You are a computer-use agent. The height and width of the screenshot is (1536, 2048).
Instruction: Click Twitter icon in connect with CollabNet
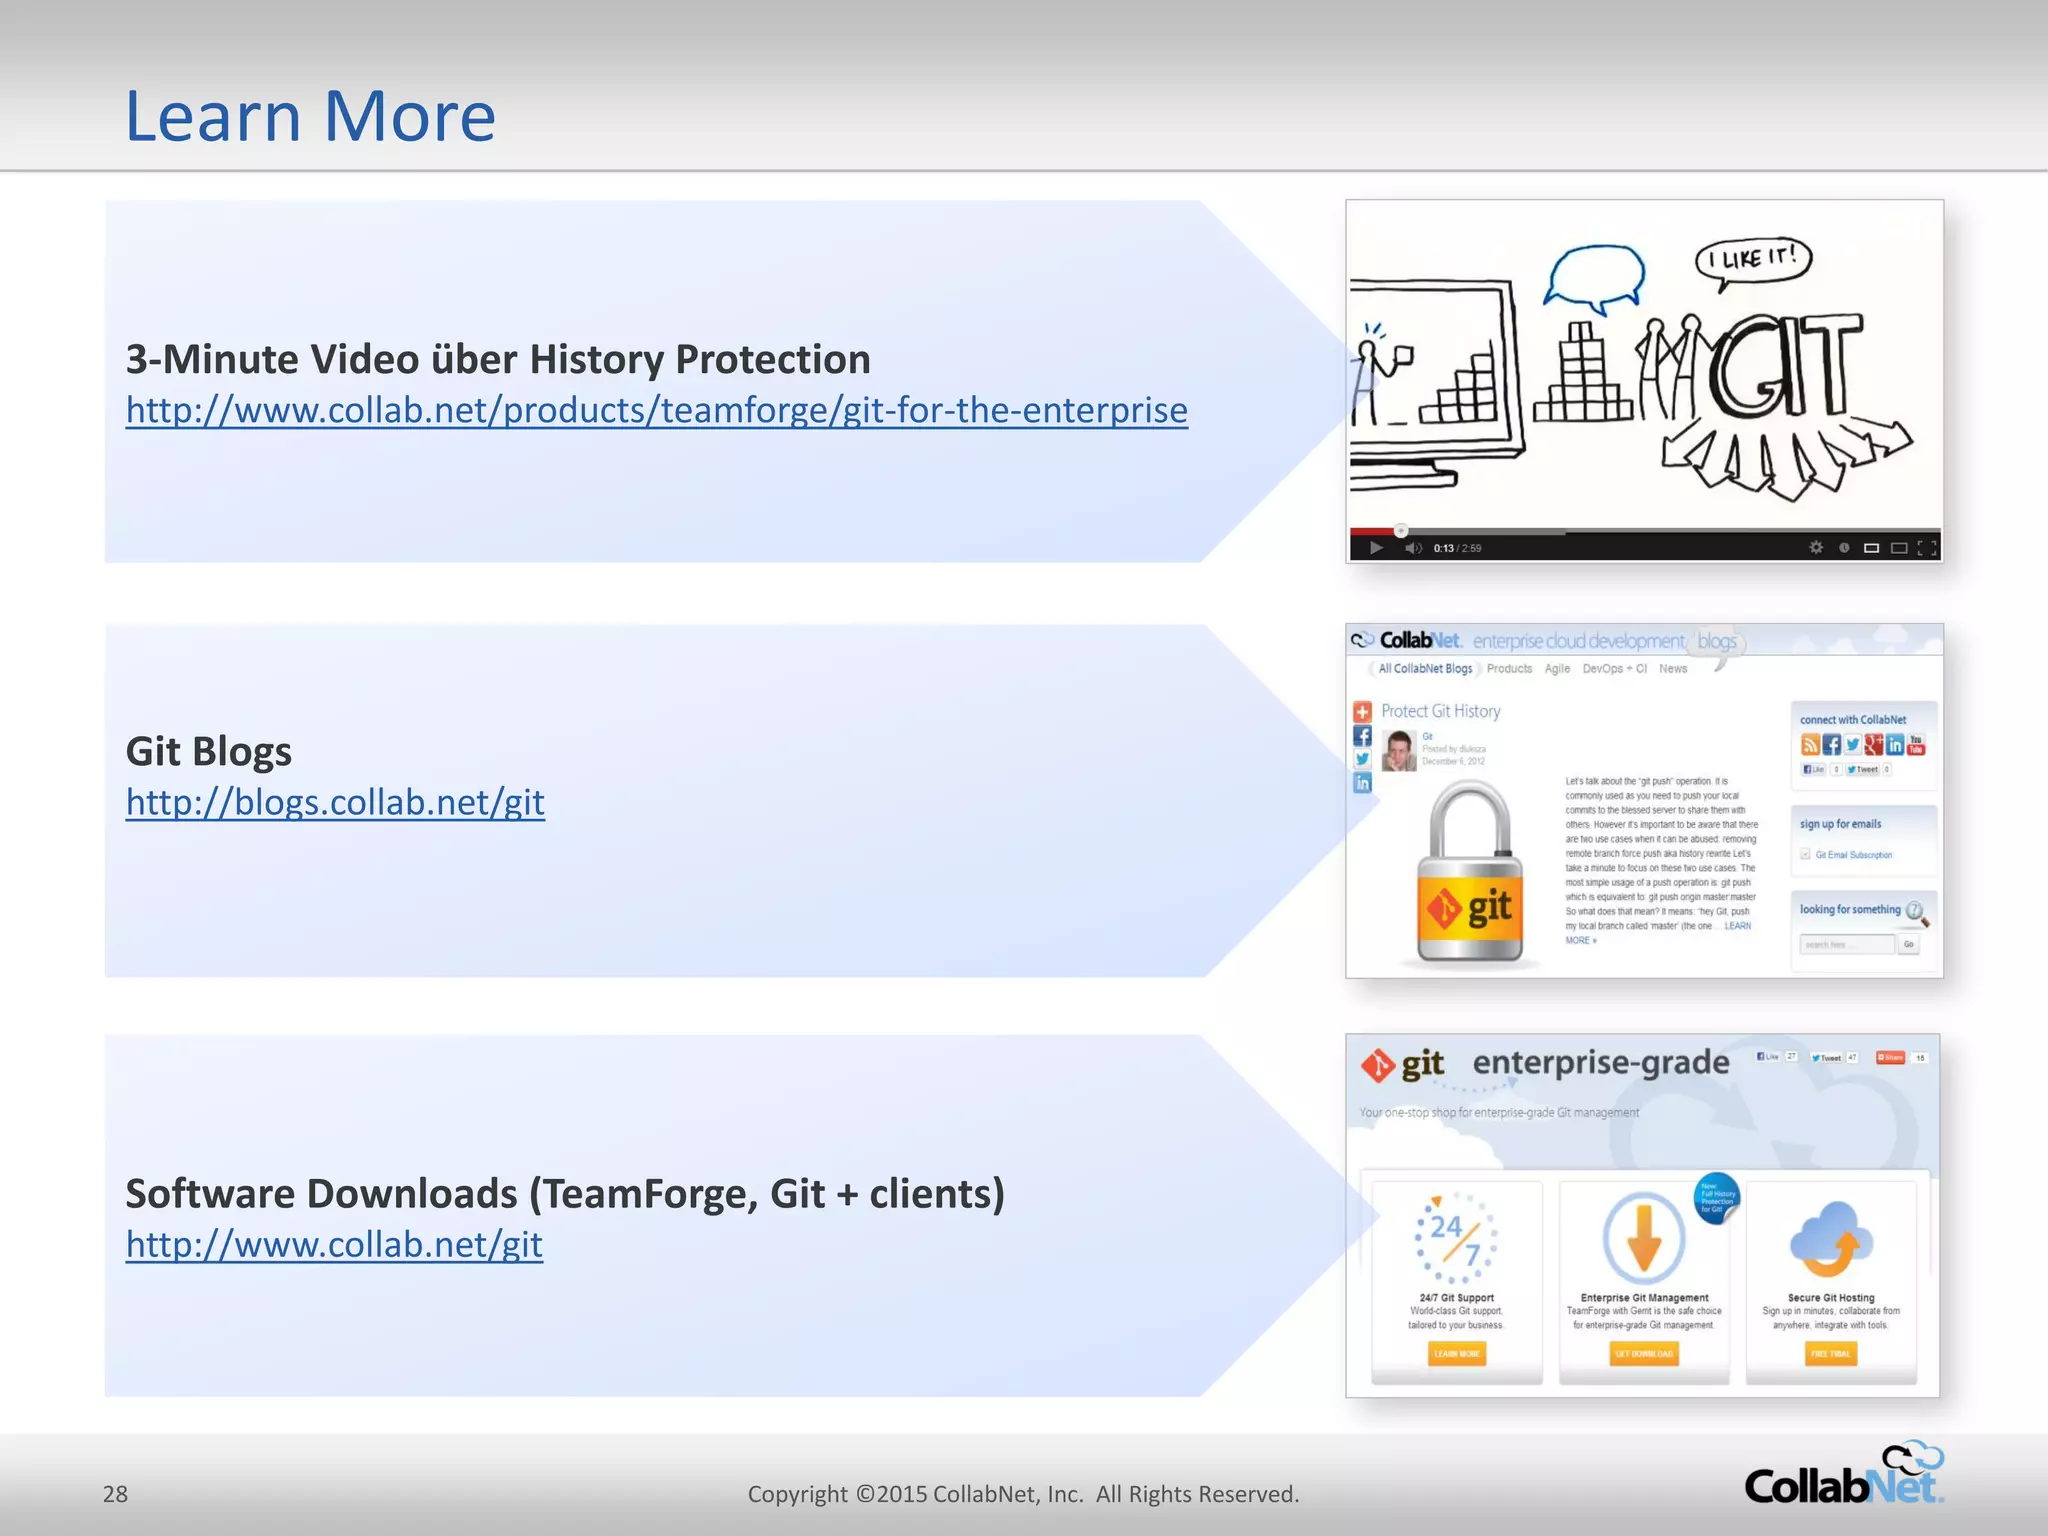[x=1852, y=745]
